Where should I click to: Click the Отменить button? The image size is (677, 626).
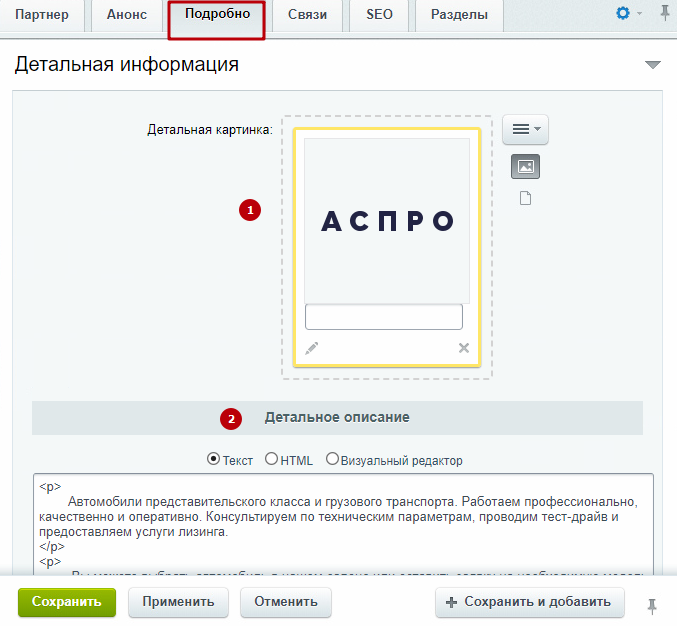point(286,602)
